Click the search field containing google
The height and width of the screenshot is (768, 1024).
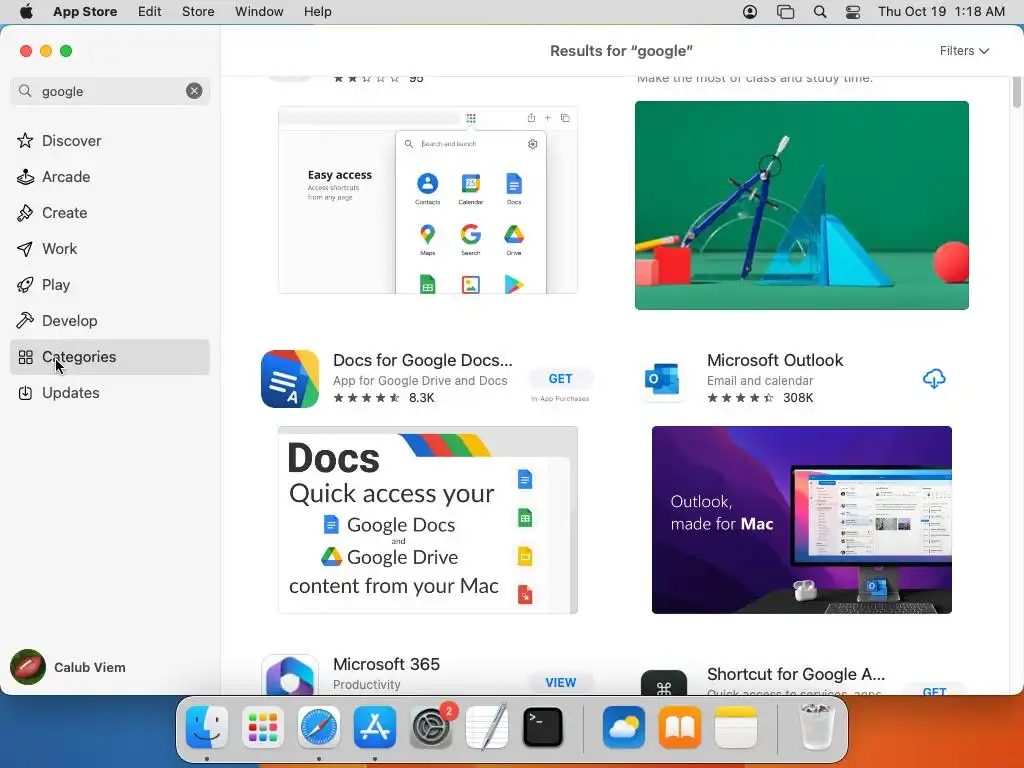(110, 91)
